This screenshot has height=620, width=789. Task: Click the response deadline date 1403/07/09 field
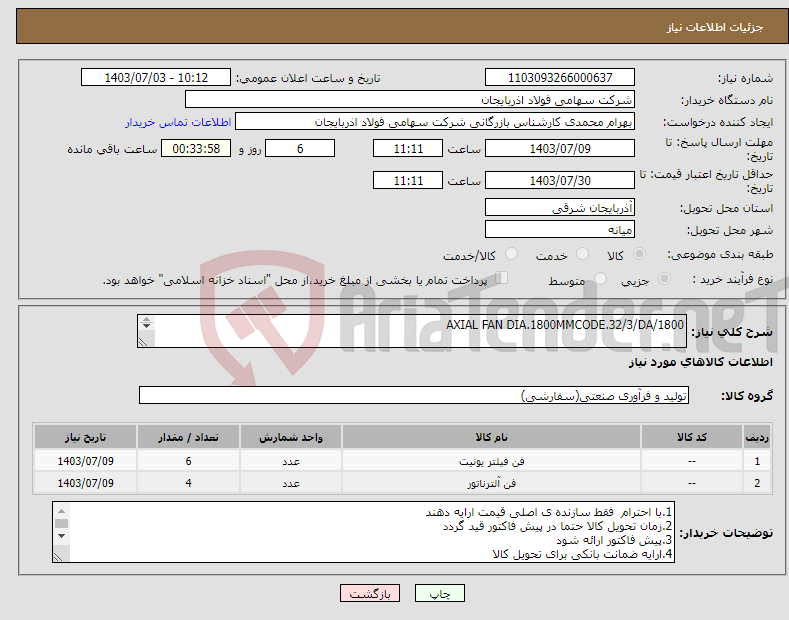560,148
